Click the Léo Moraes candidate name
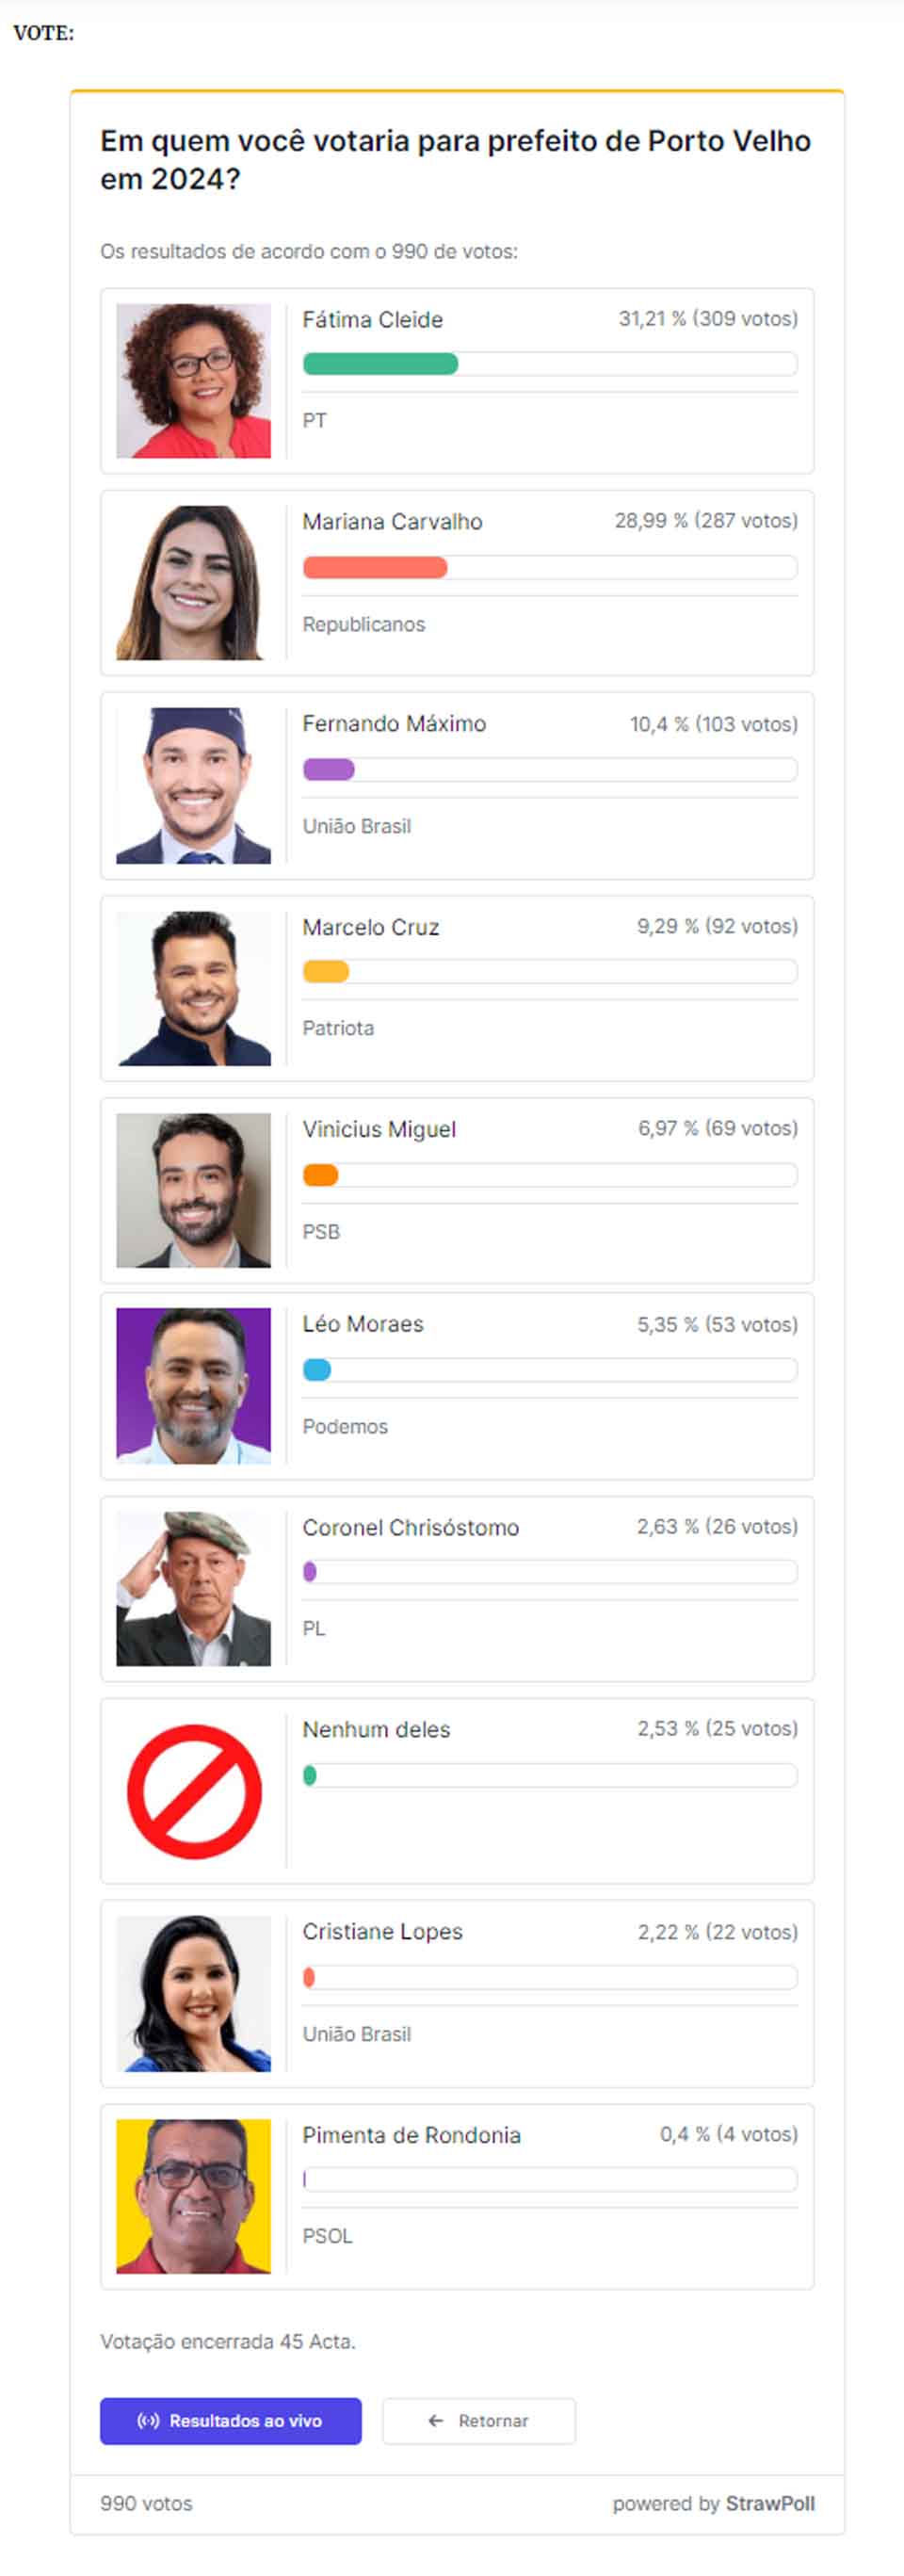Viewport: 904px width, 2576px height. click(x=363, y=1324)
